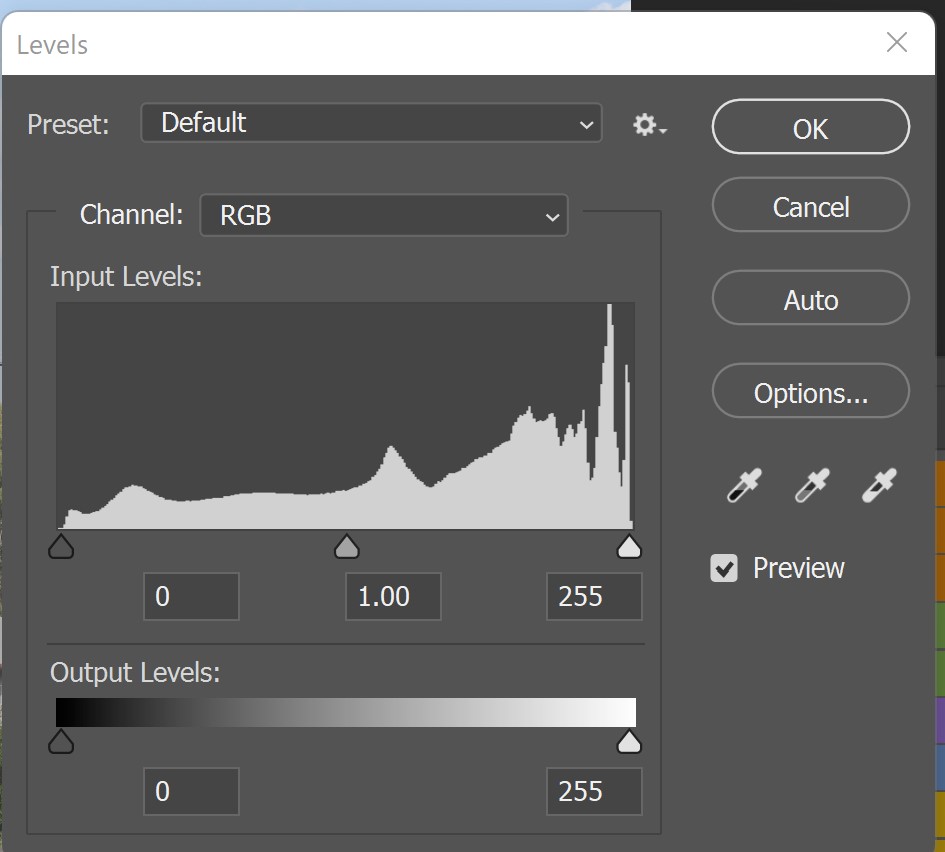Open the Preset dropdown

(371, 123)
